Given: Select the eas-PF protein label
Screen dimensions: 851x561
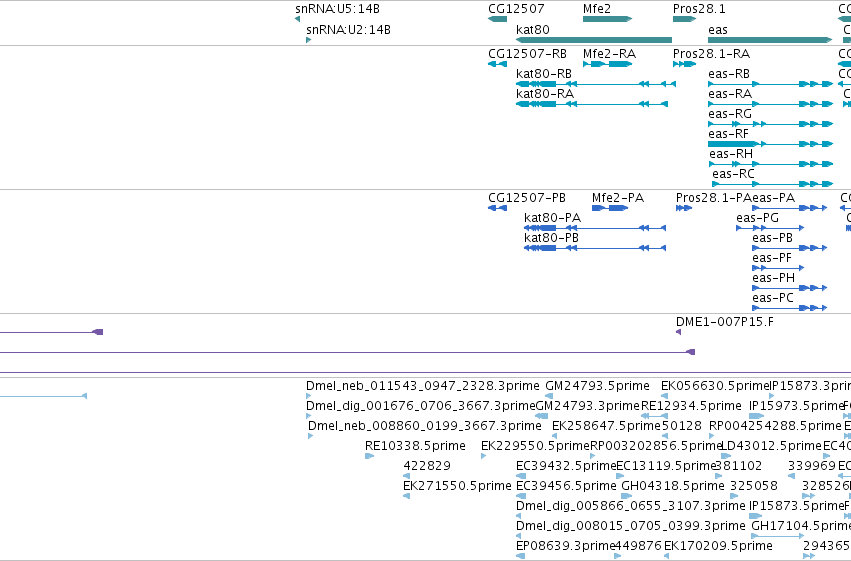Looking at the screenshot, I should (x=772, y=258).
